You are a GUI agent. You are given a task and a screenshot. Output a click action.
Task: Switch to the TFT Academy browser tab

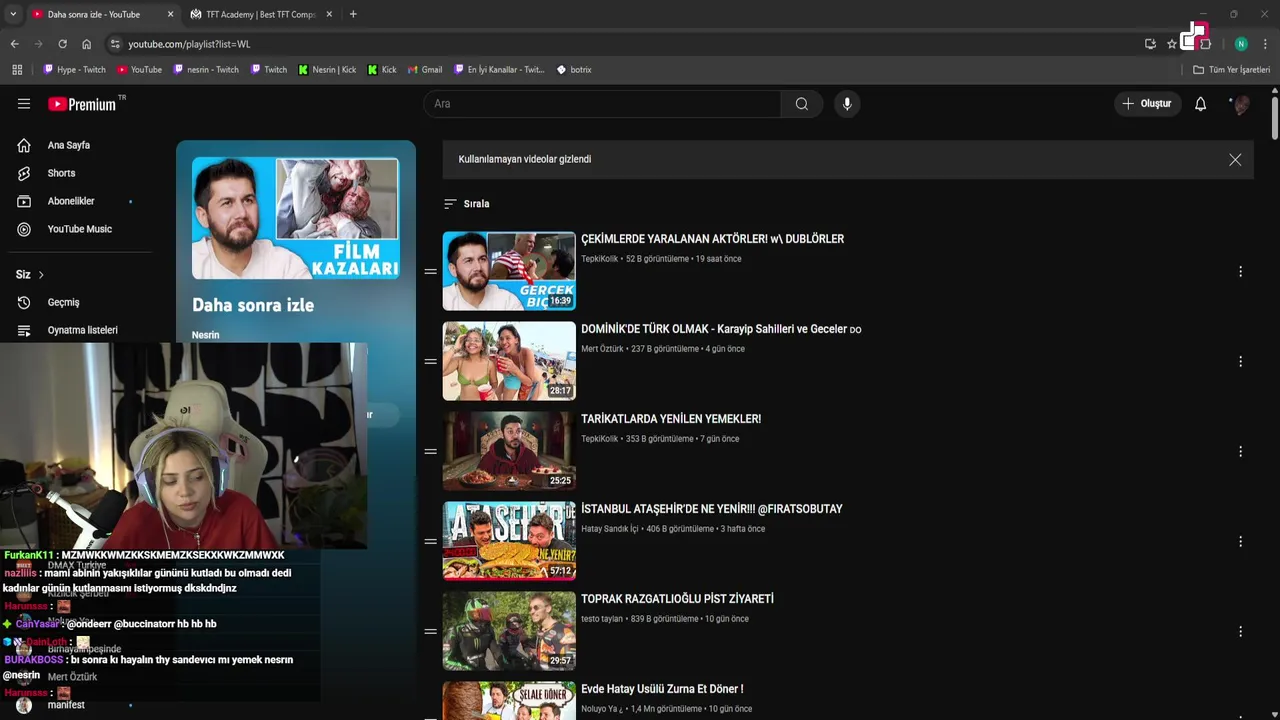(260, 14)
